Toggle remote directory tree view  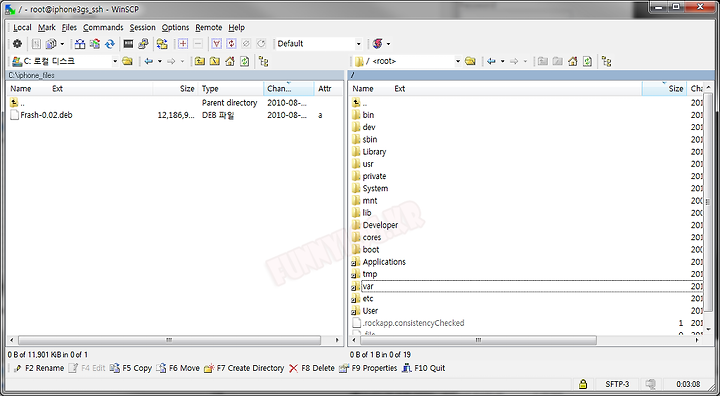coord(606,61)
